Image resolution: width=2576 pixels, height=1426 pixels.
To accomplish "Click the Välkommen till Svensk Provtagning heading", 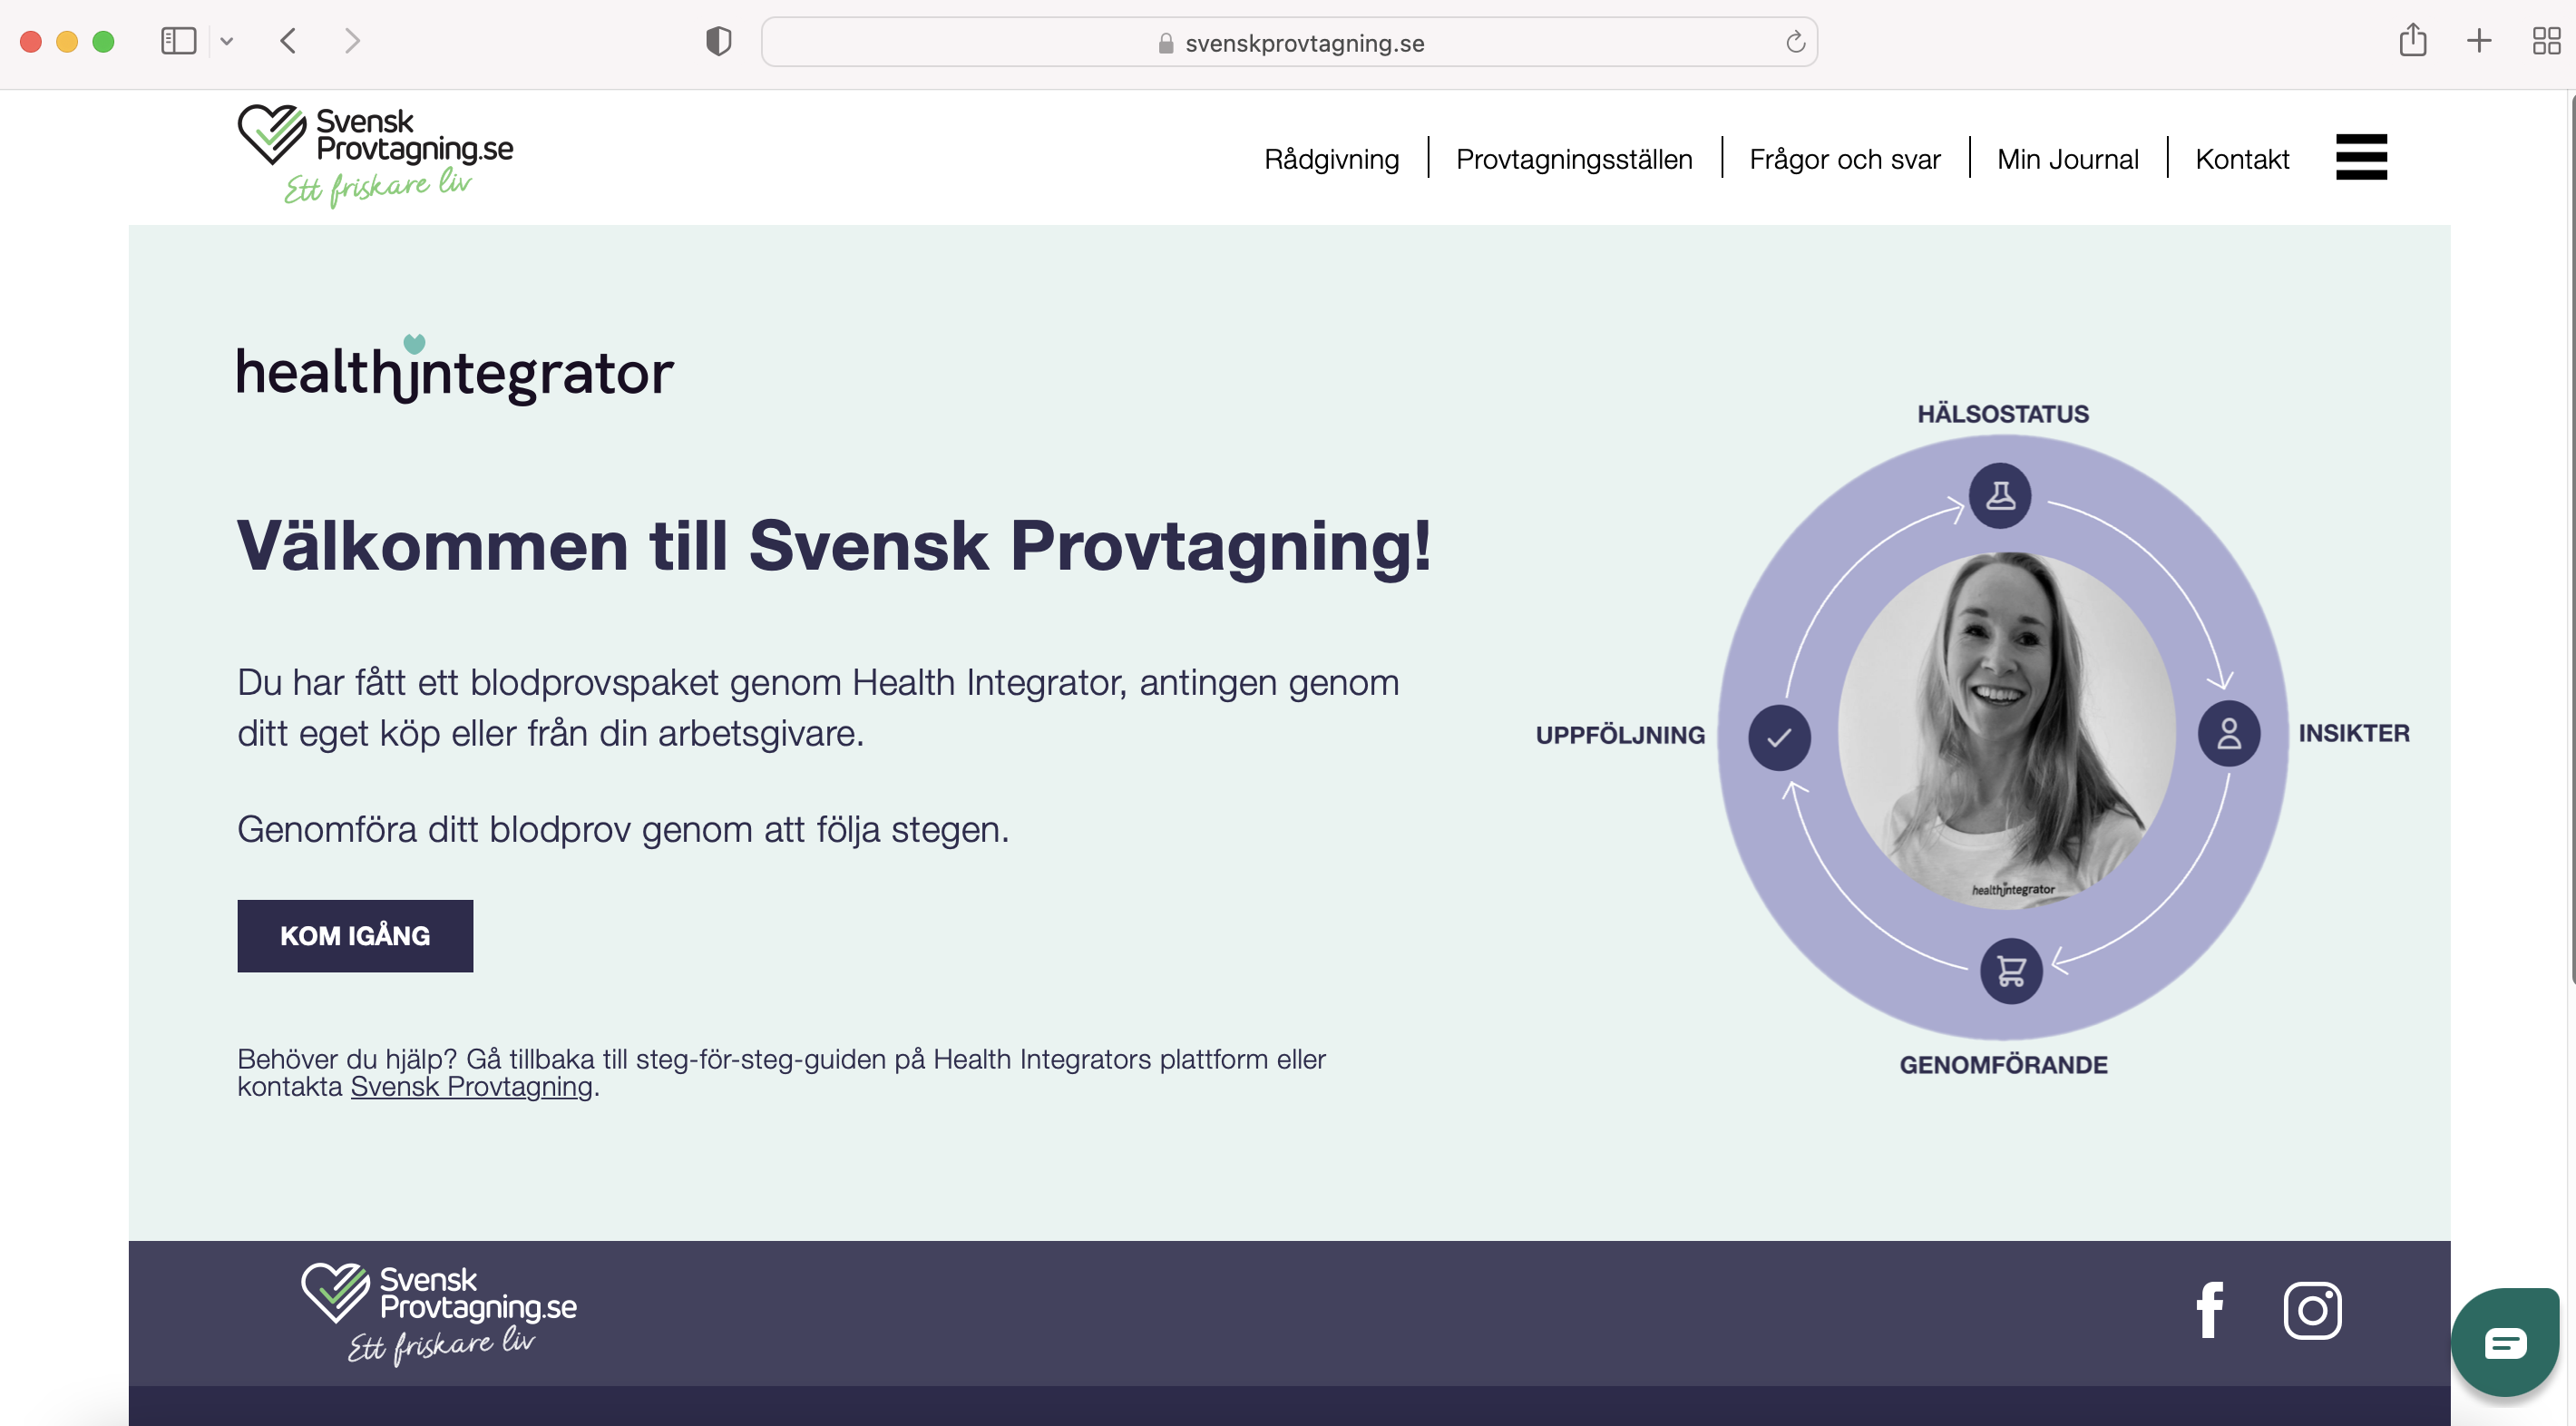I will pos(834,546).
